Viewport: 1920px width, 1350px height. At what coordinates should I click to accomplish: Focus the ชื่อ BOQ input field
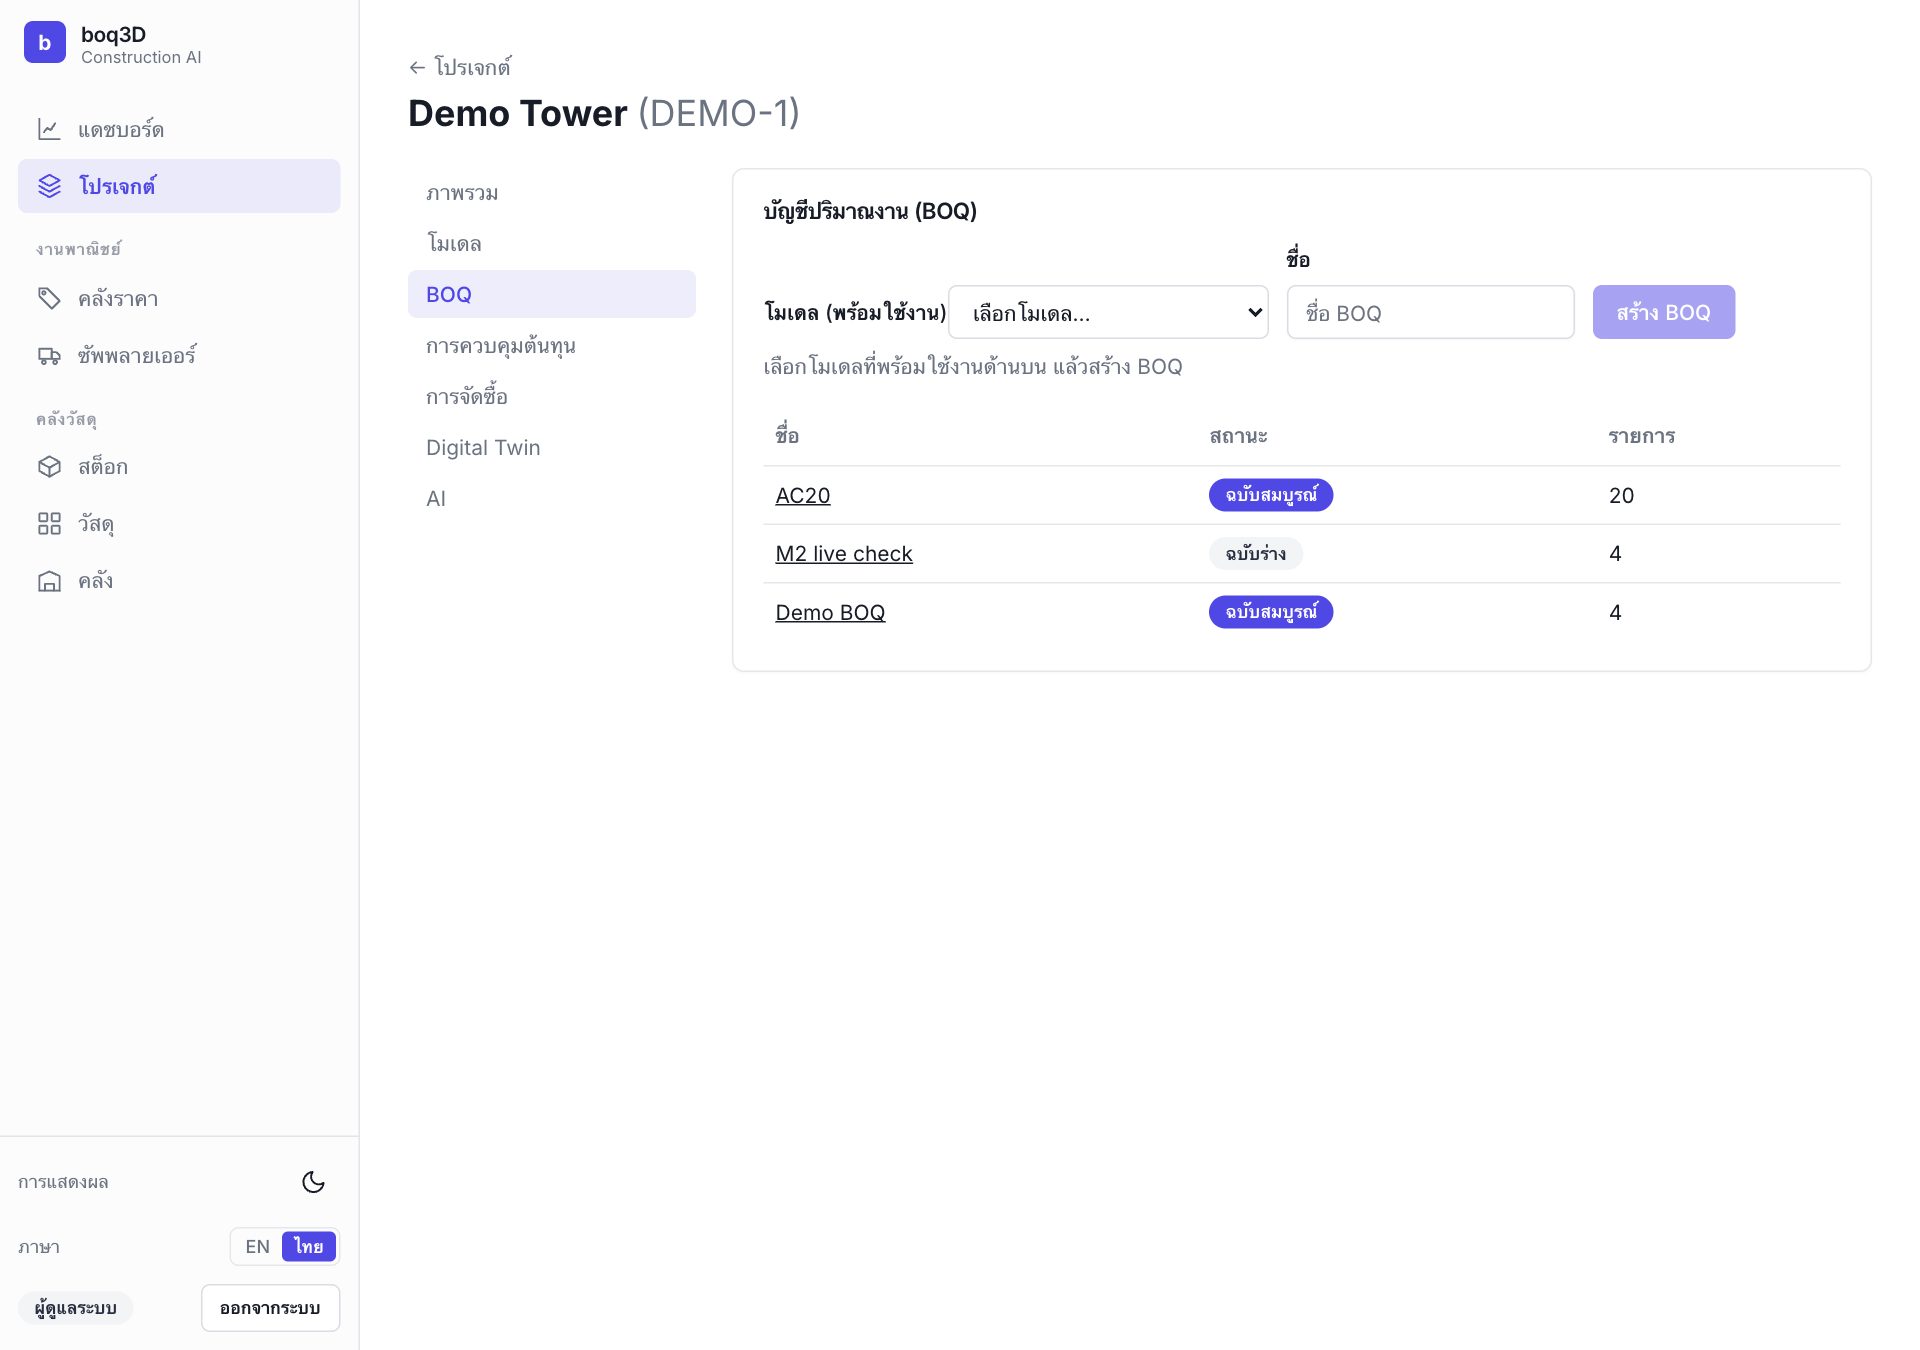[1430, 313]
